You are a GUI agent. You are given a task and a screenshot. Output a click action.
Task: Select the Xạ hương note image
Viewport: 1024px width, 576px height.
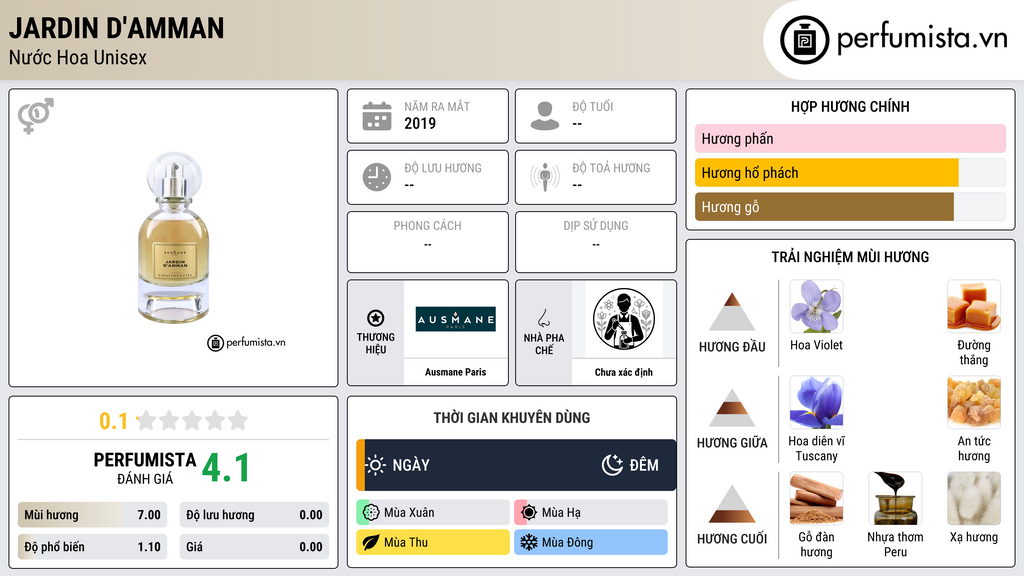tap(974, 498)
